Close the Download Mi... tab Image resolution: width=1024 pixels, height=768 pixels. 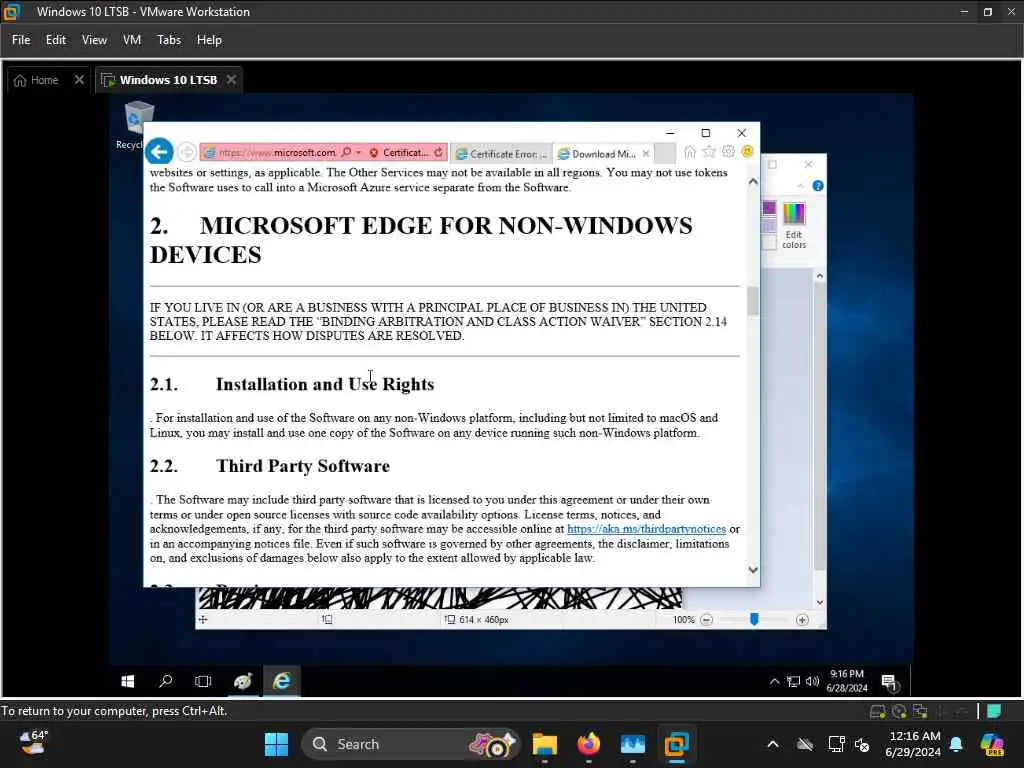pyautogui.click(x=645, y=153)
